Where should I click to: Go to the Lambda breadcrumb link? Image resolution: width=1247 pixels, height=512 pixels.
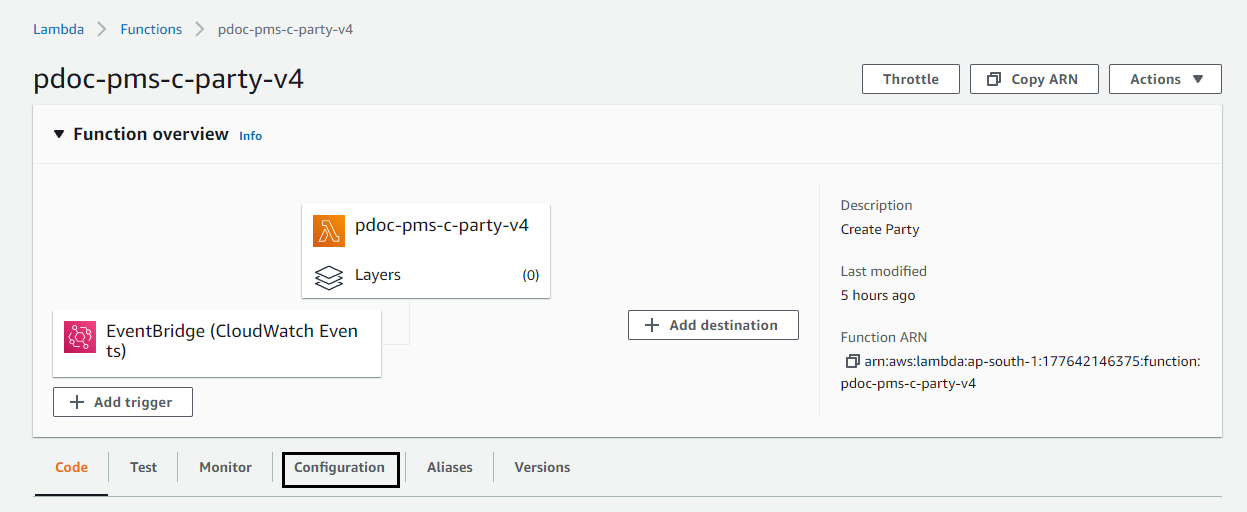pos(58,29)
